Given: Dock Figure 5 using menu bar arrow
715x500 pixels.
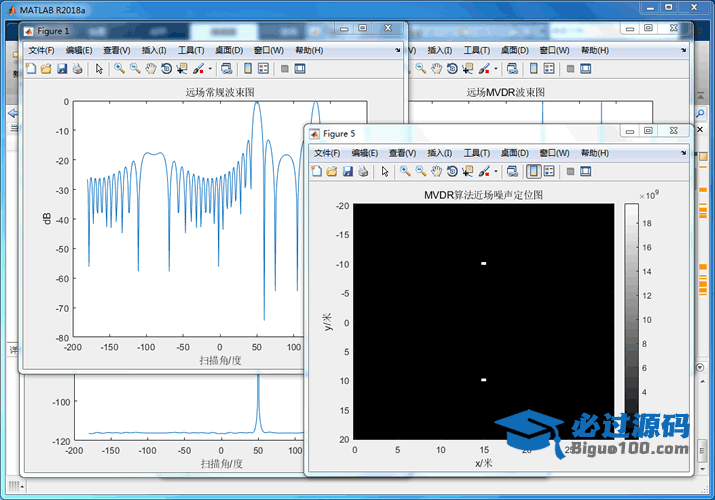Looking at the screenshot, I should pos(684,153).
